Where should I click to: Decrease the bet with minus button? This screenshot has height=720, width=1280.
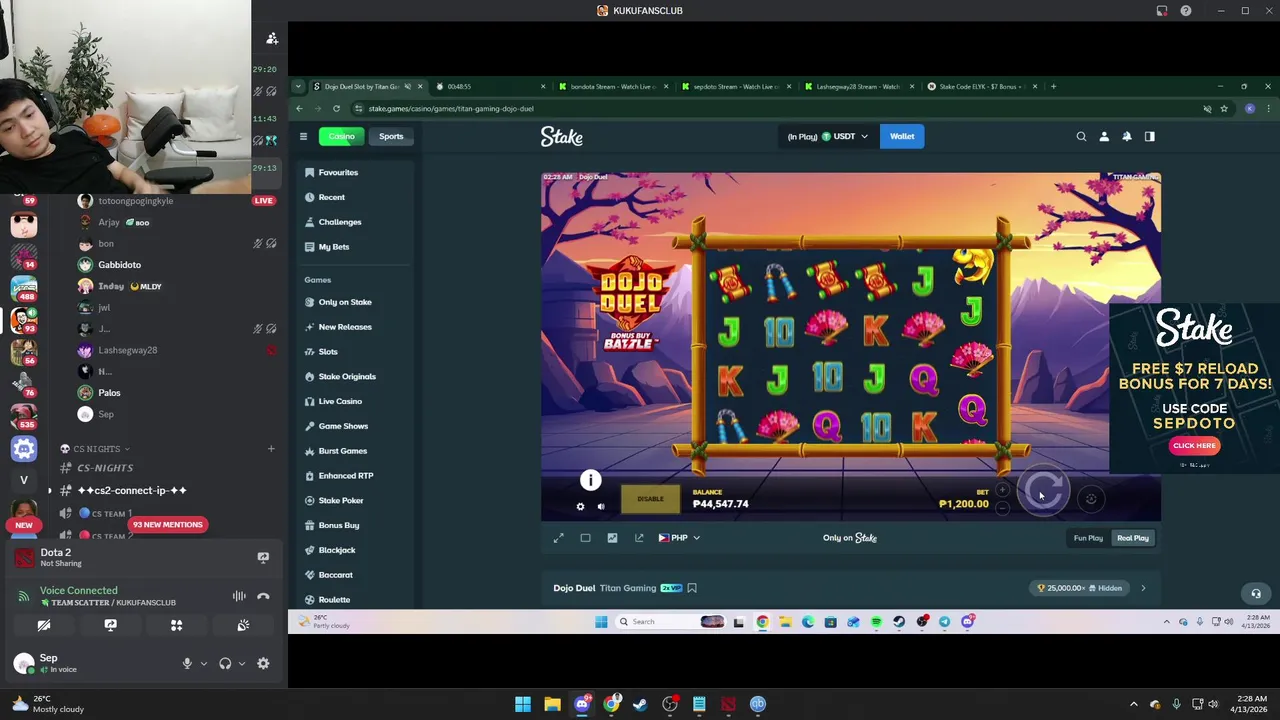click(1003, 508)
